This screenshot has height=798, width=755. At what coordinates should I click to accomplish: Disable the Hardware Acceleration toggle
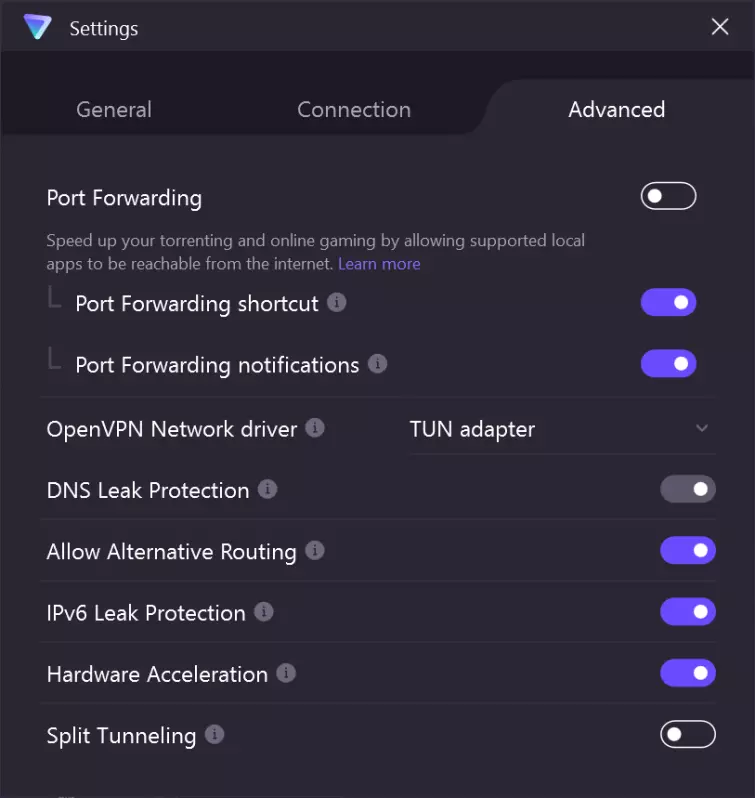coord(687,673)
